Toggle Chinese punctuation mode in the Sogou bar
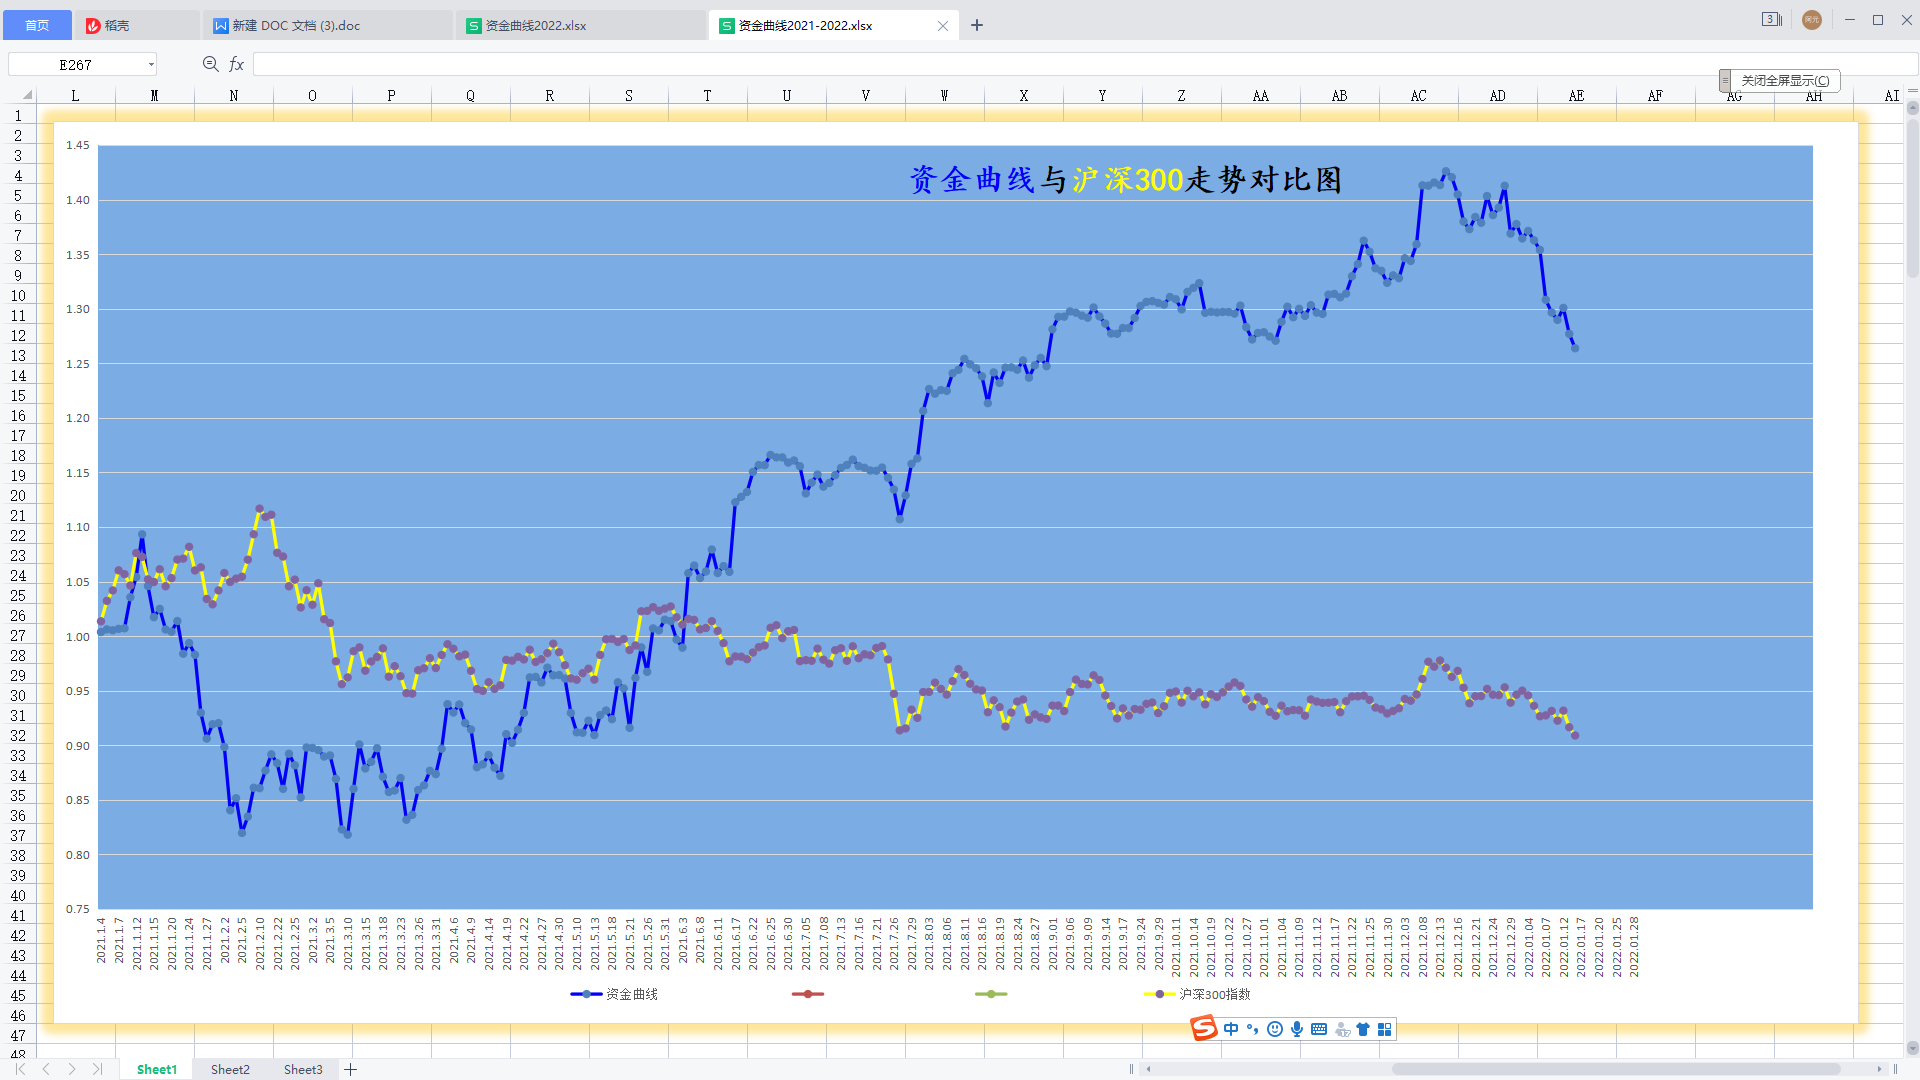This screenshot has height=1080, width=1920. pyautogui.click(x=1253, y=1029)
